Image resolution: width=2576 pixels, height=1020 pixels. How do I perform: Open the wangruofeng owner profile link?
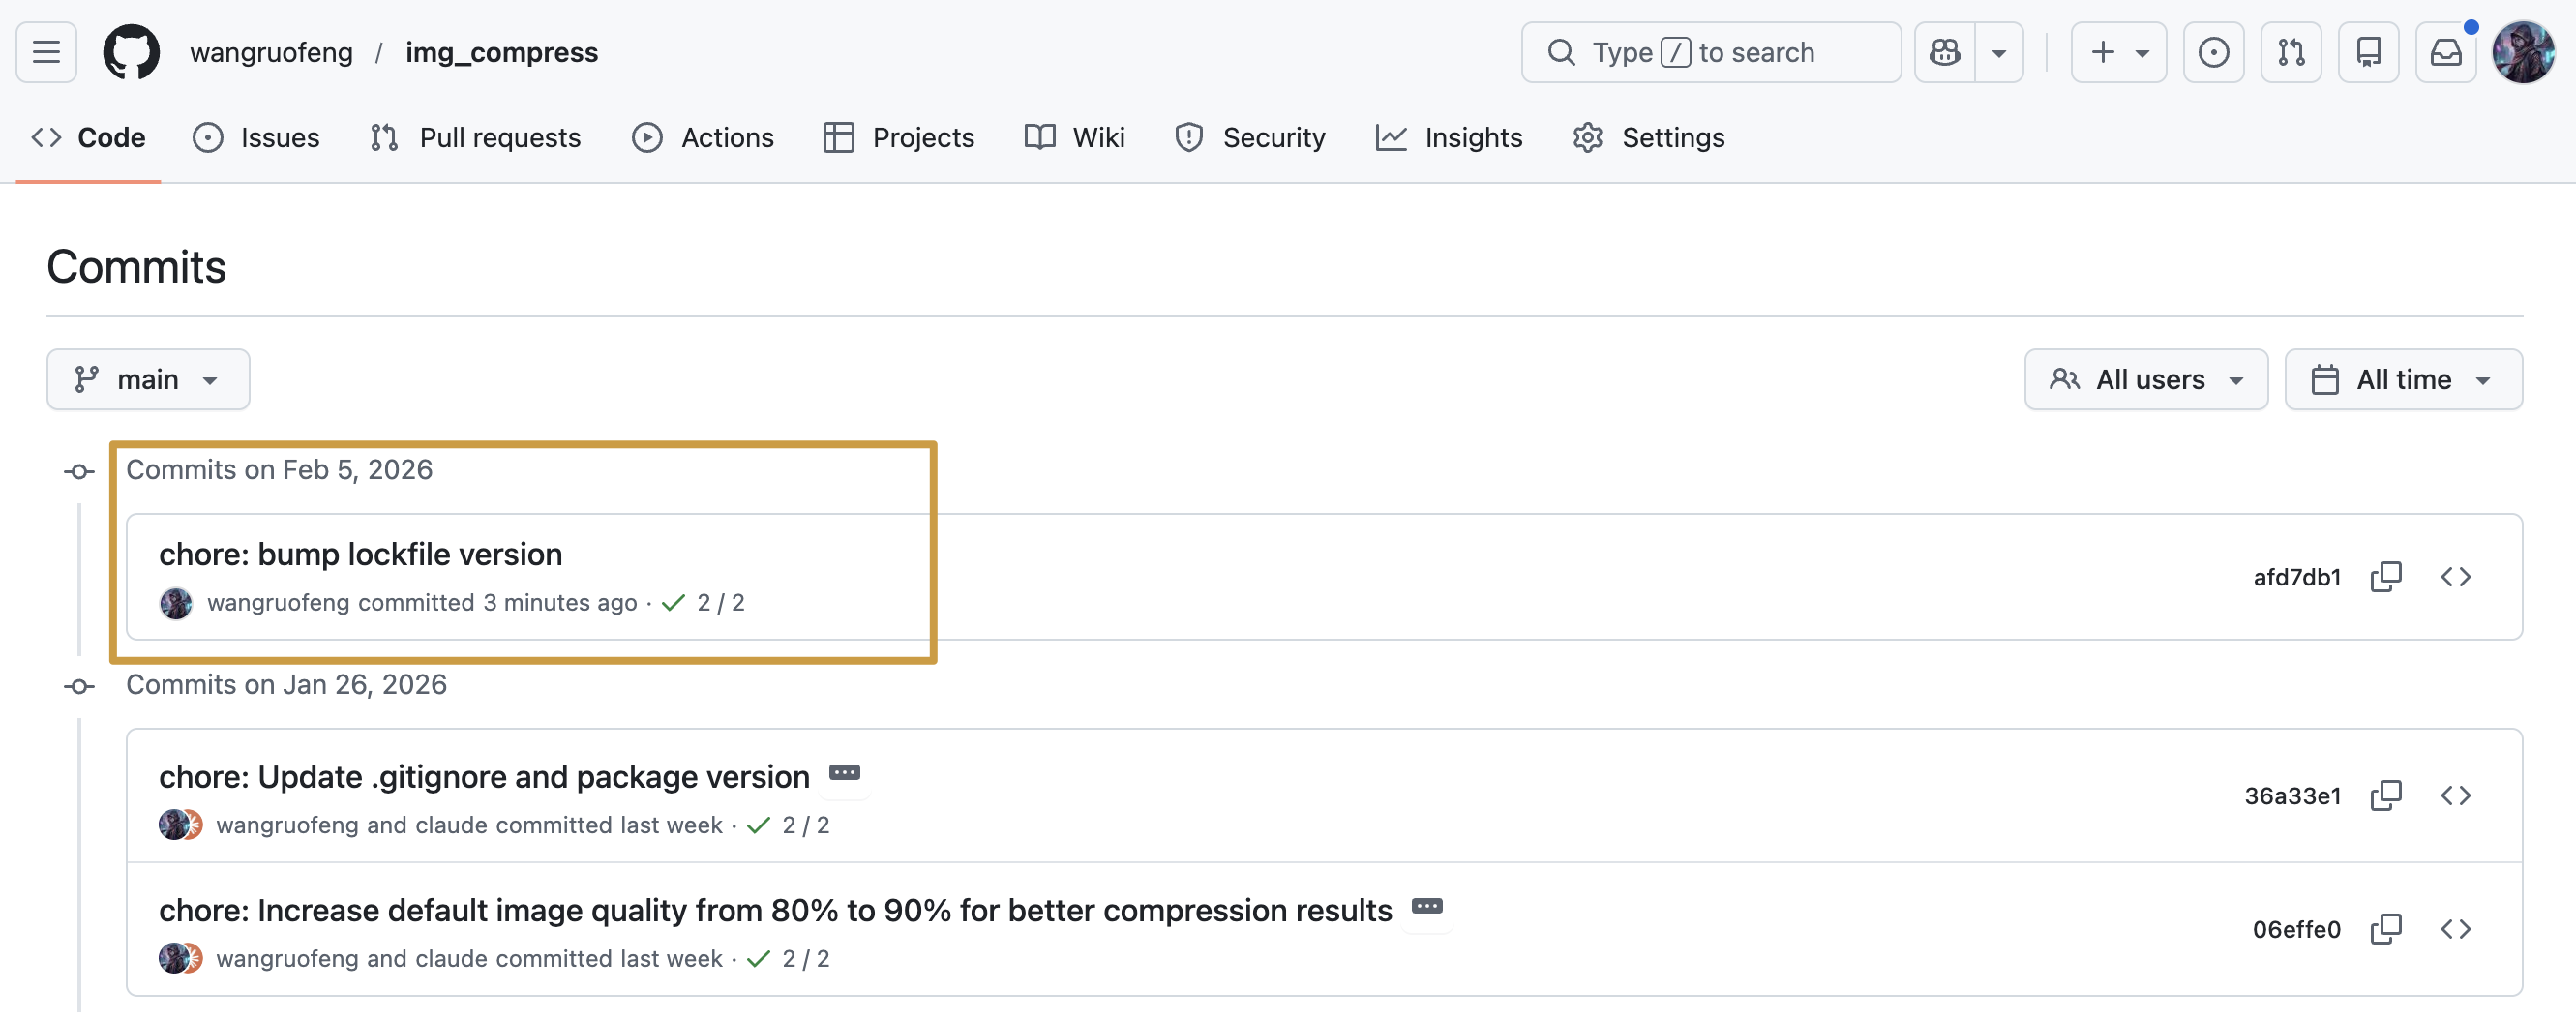click(271, 52)
